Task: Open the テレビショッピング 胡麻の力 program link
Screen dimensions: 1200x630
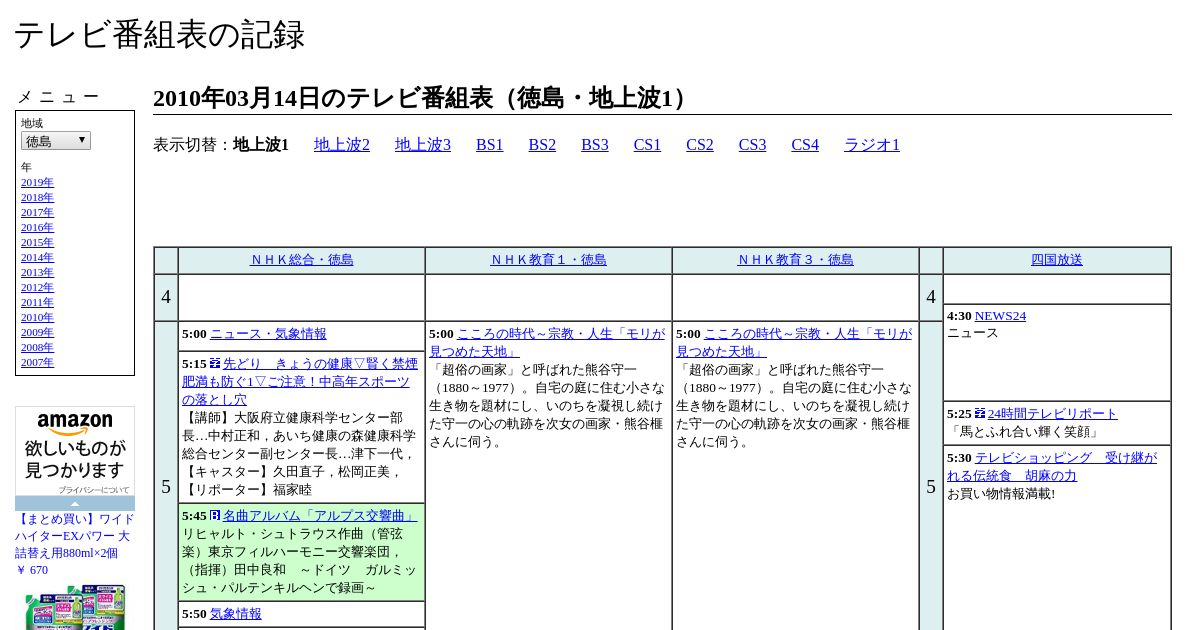Action: [1052, 467]
